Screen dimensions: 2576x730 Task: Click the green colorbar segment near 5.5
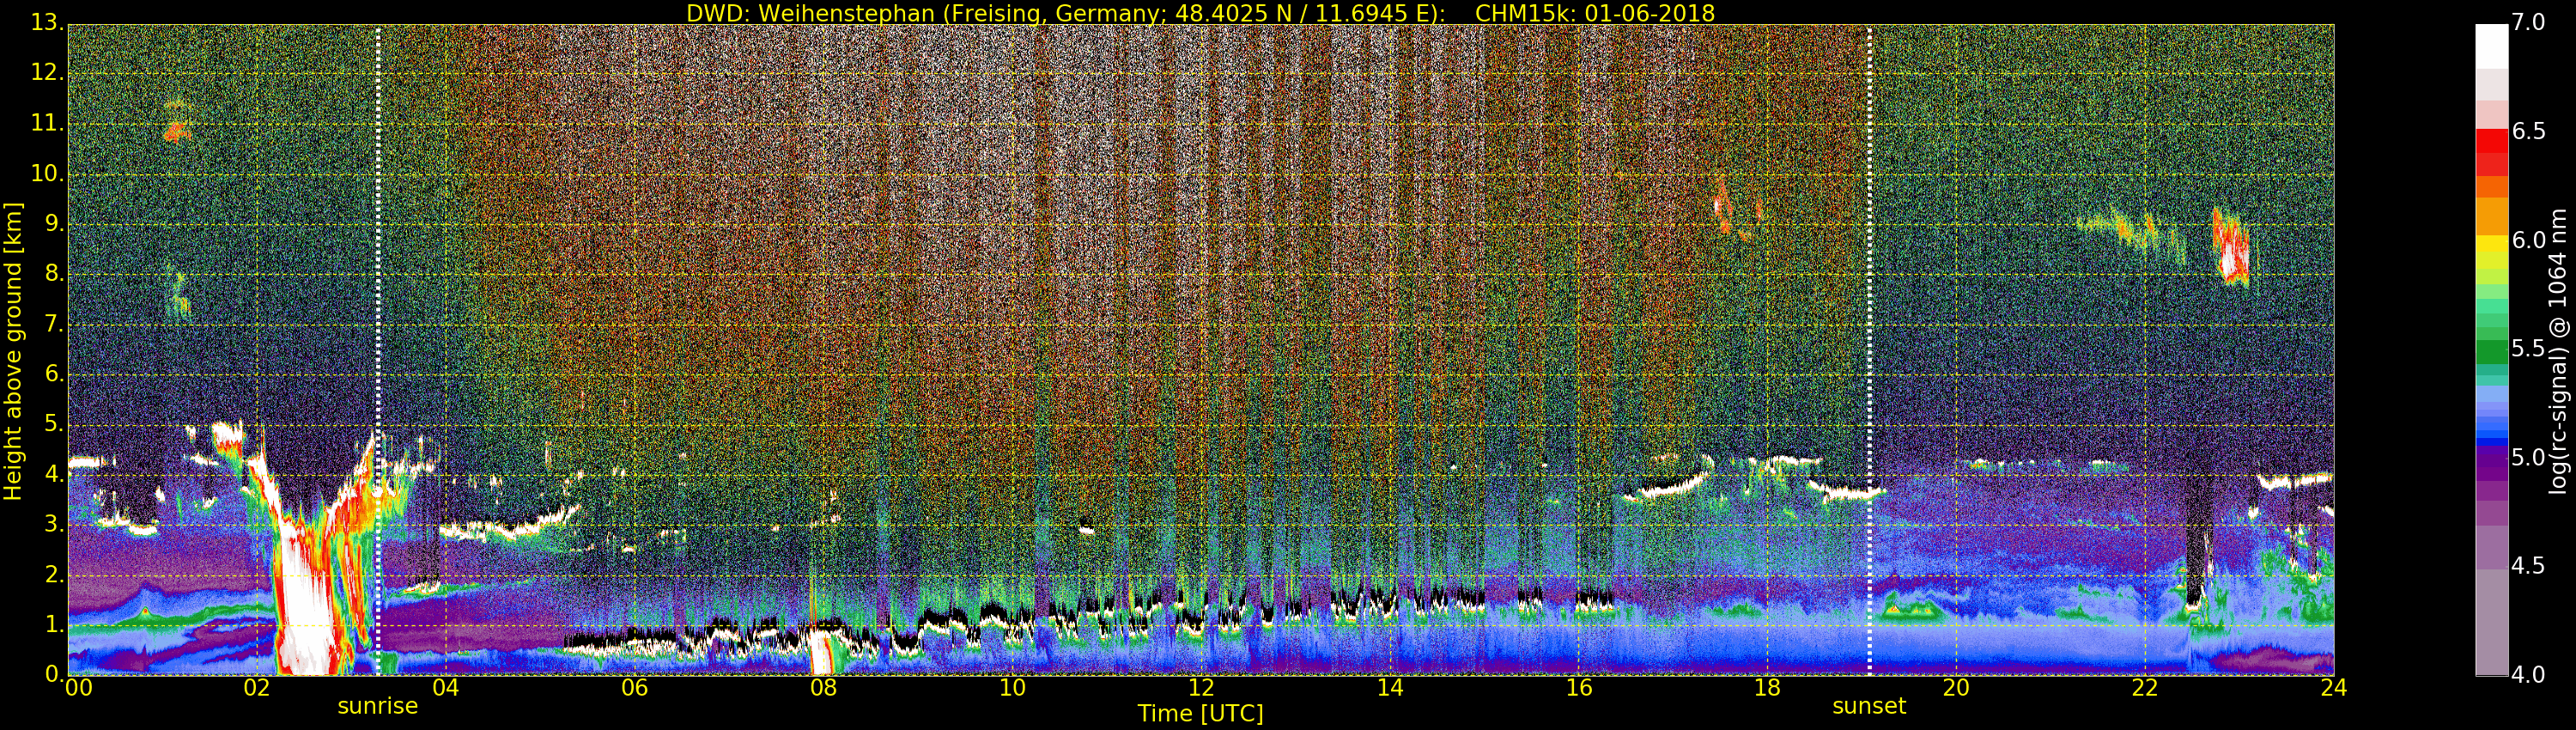click(x=2491, y=350)
